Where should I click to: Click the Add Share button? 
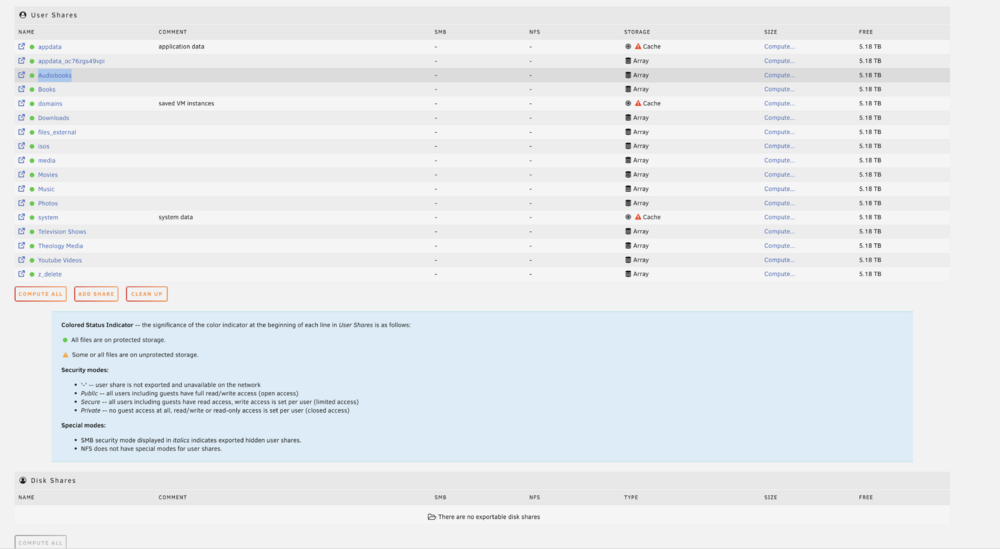96,294
